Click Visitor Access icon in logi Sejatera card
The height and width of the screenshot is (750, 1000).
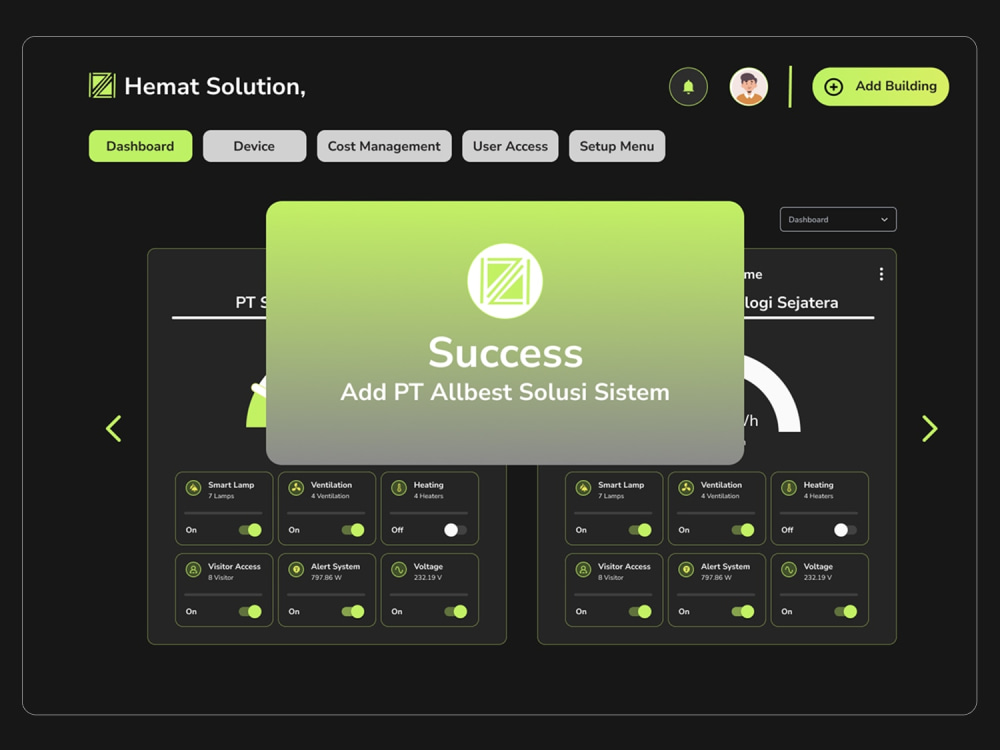pos(583,570)
